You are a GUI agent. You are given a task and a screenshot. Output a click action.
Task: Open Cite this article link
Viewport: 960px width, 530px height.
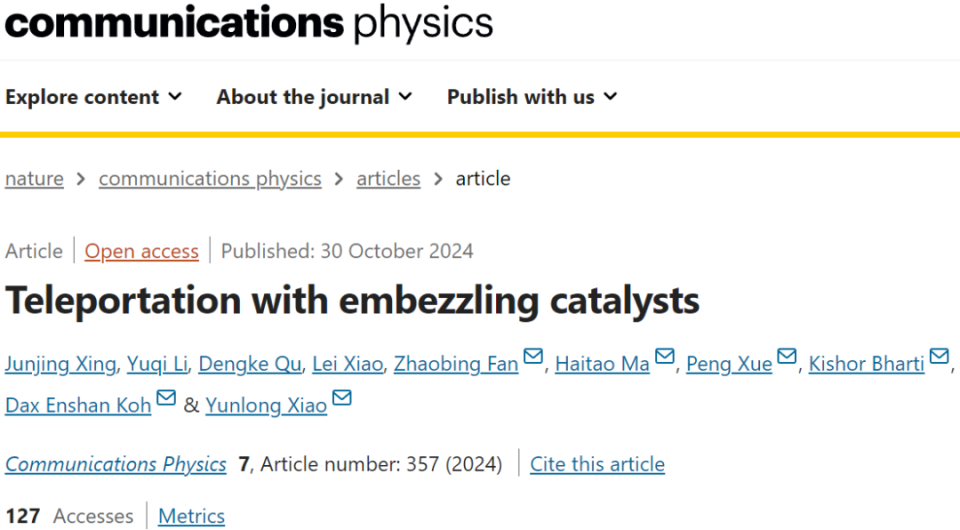pyautogui.click(x=598, y=464)
